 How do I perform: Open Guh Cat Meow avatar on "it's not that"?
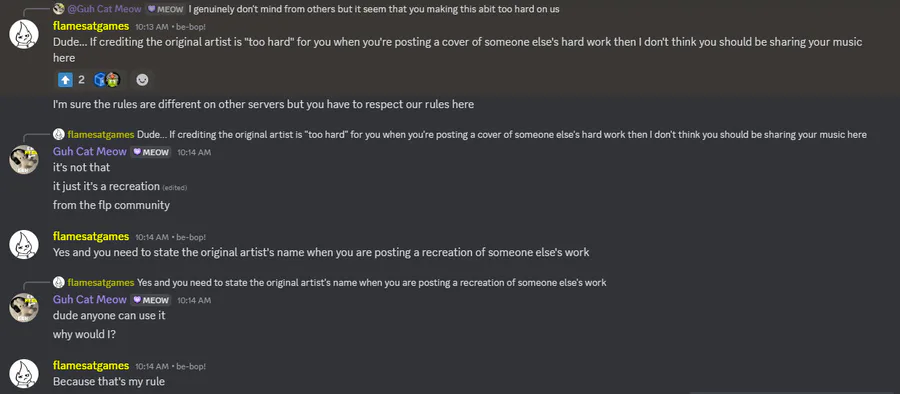(x=24, y=160)
